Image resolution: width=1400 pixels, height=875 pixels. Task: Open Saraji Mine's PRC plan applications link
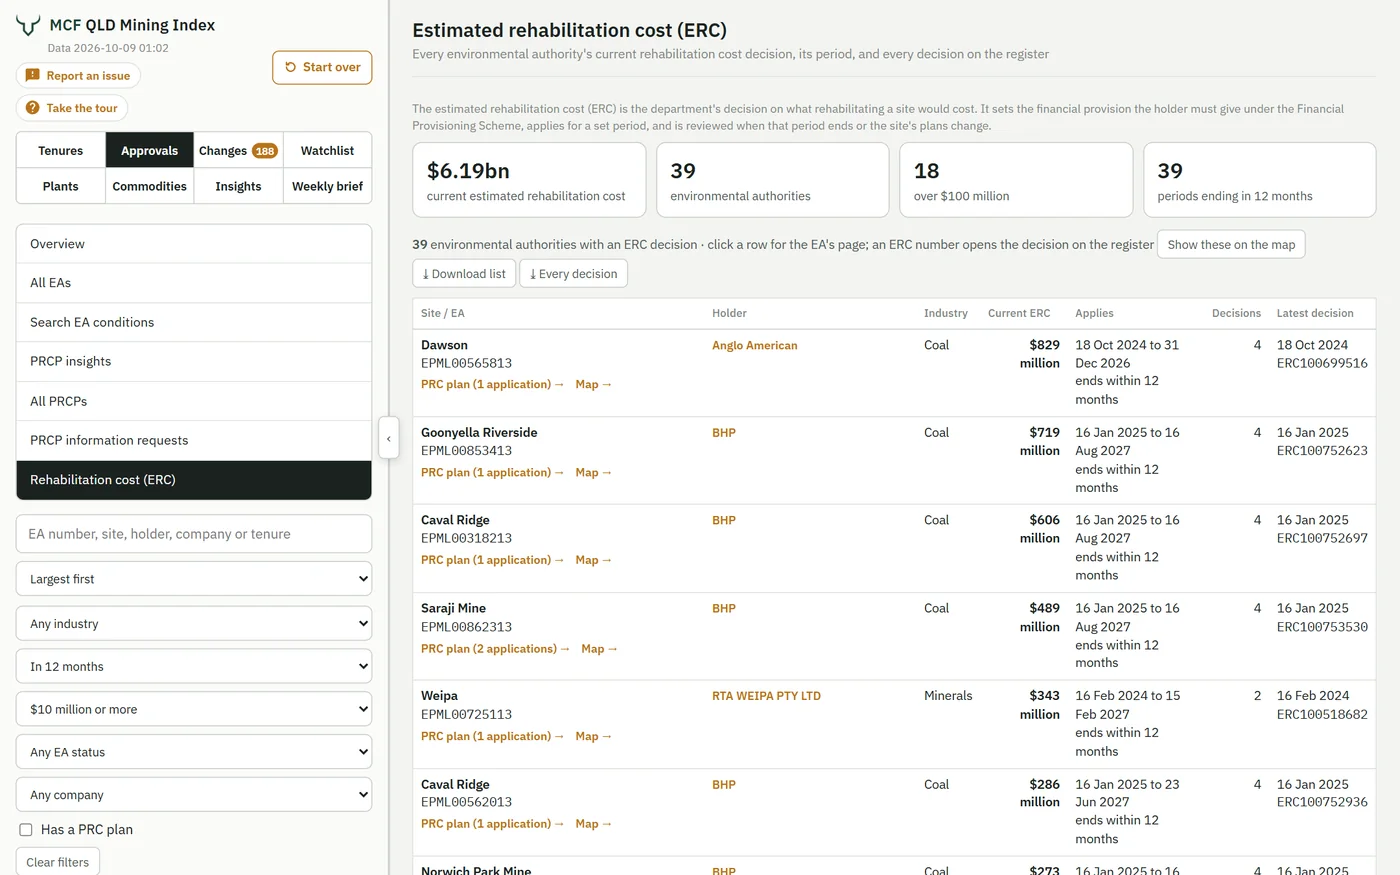pyautogui.click(x=495, y=649)
